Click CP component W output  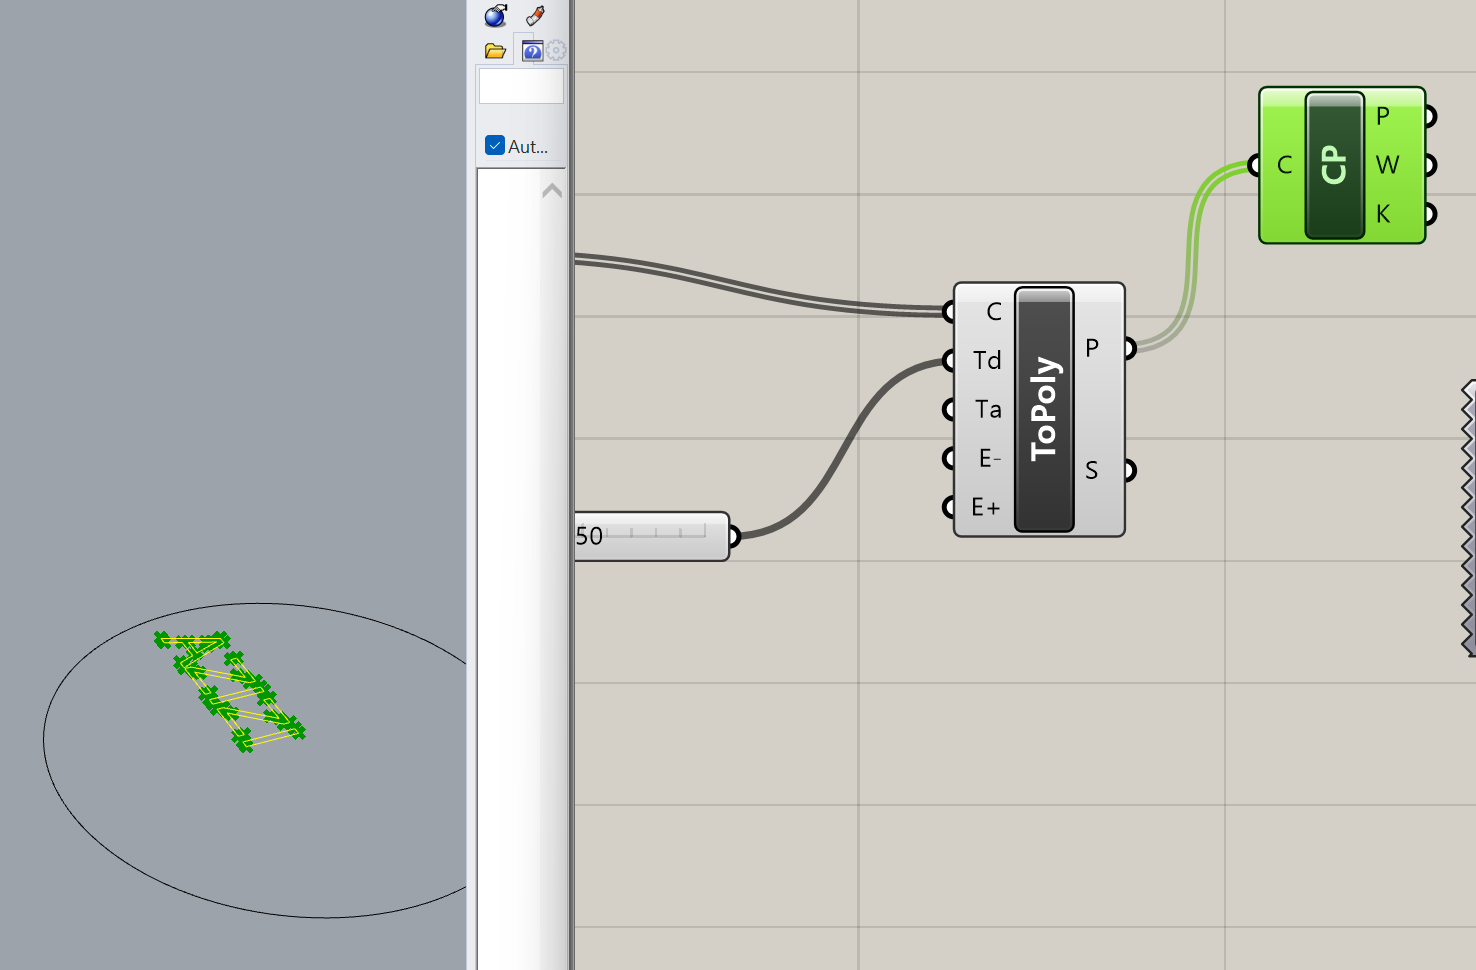(x=1387, y=165)
